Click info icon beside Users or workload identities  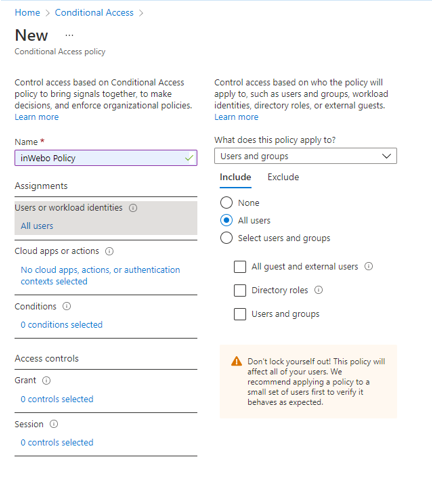(133, 208)
